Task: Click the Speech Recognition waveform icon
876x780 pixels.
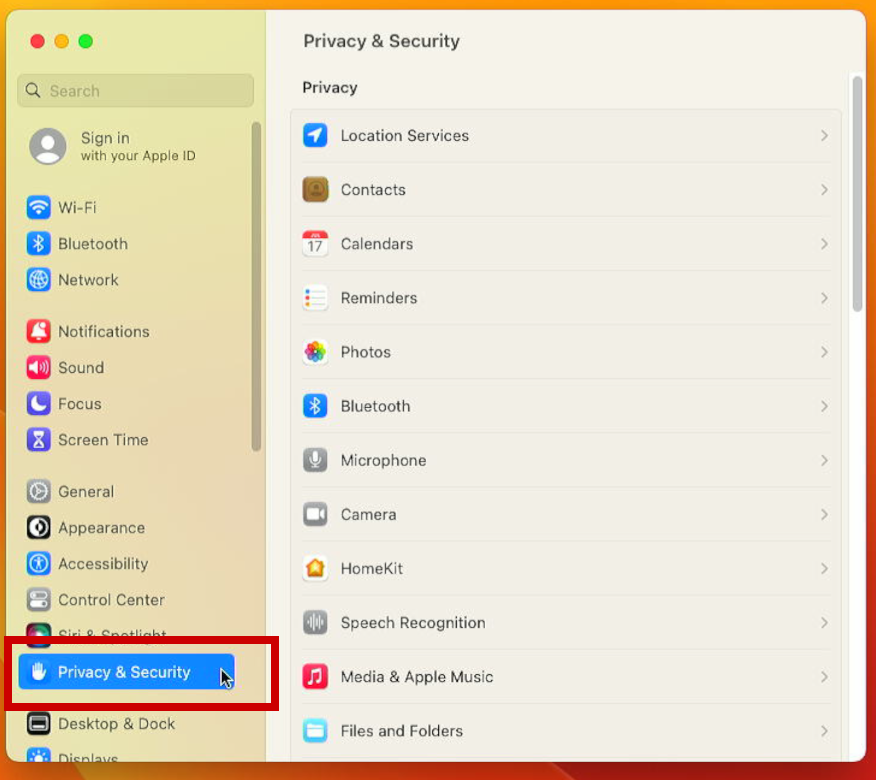Action: pyautogui.click(x=315, y=622)
